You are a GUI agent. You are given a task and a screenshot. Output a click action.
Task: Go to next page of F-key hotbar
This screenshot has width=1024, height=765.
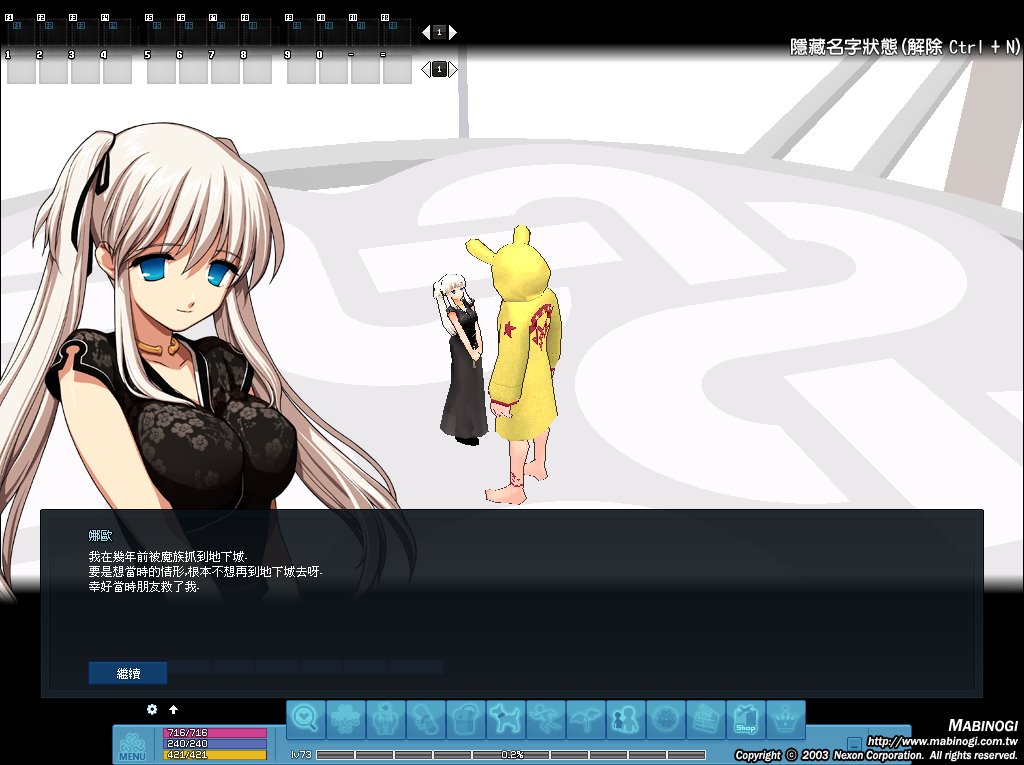(453, 32)
